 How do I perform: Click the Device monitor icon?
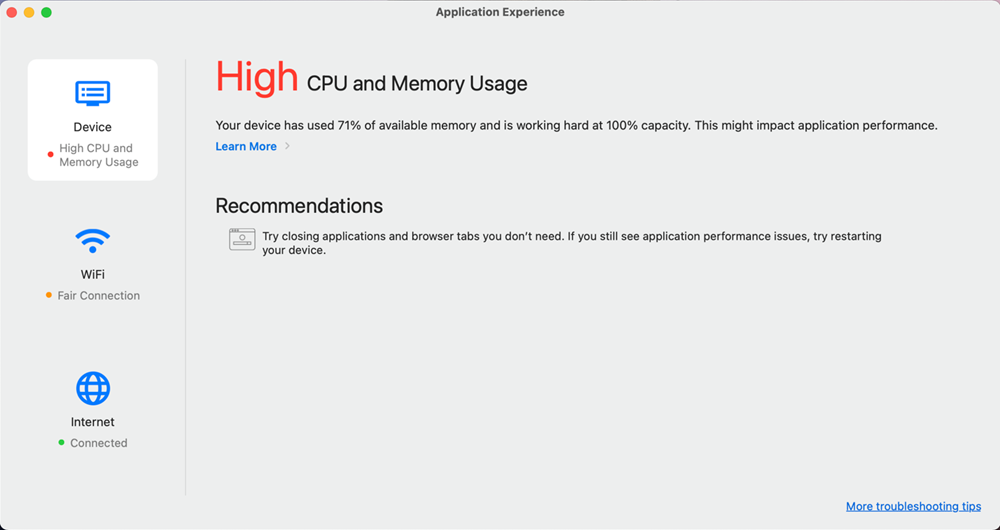click(x=93, y=94)
